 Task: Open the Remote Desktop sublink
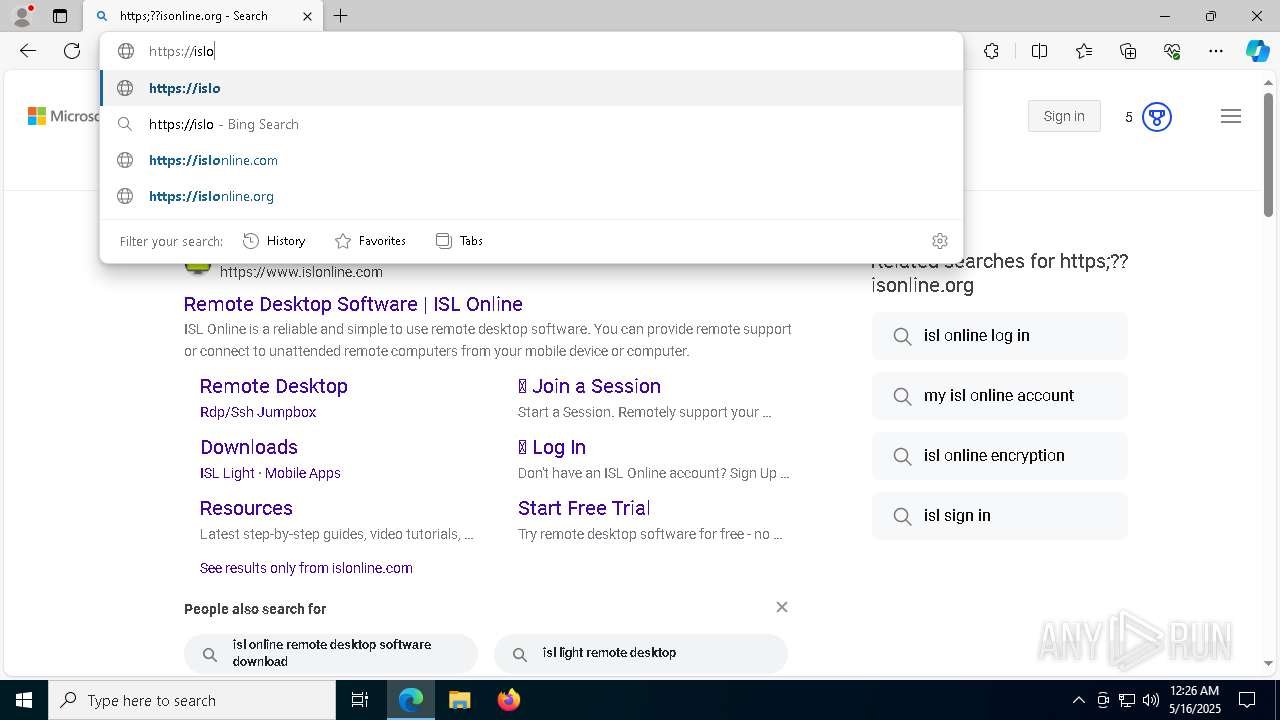point(274,386)
